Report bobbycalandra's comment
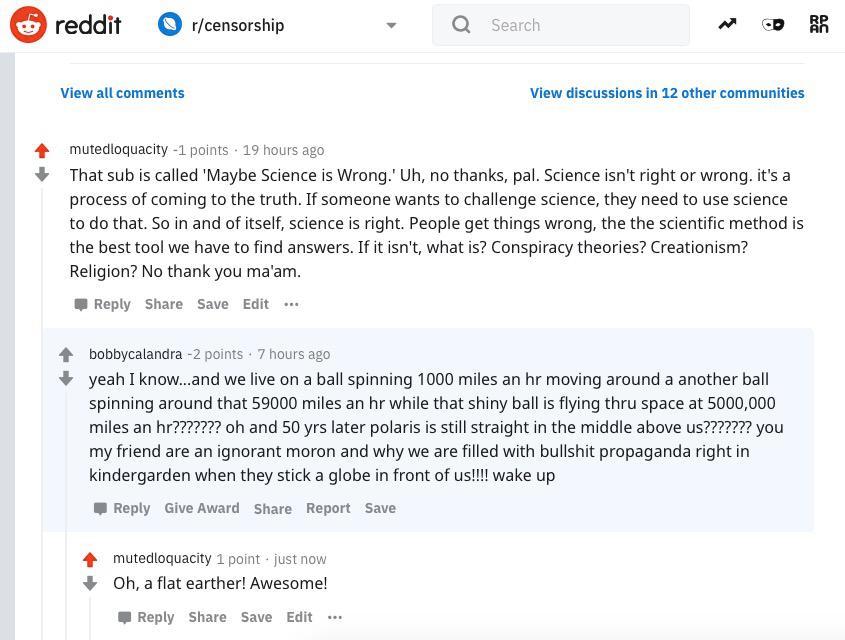 (328, 508)
